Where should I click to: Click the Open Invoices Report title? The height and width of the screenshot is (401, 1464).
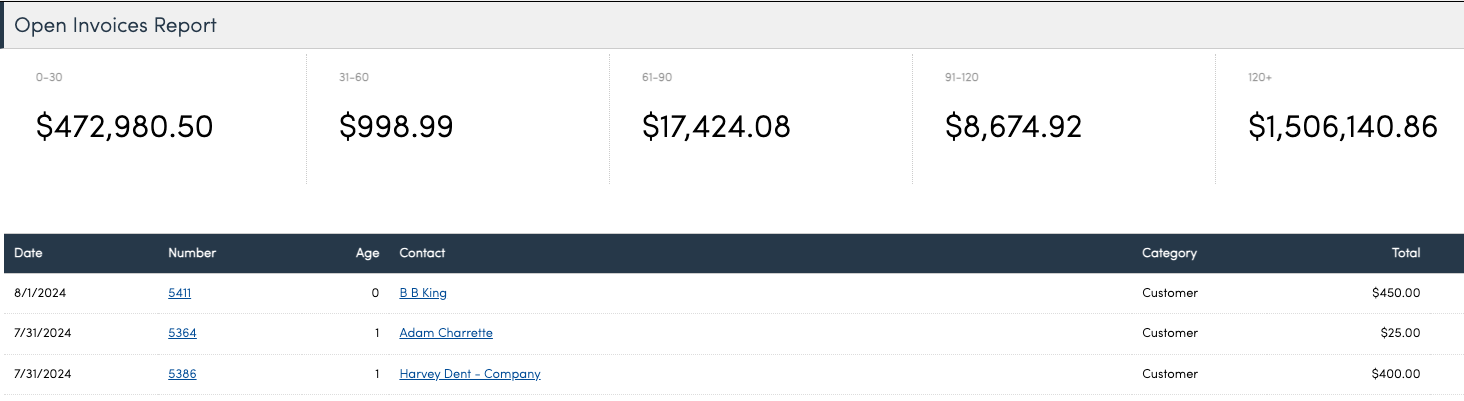116,25
